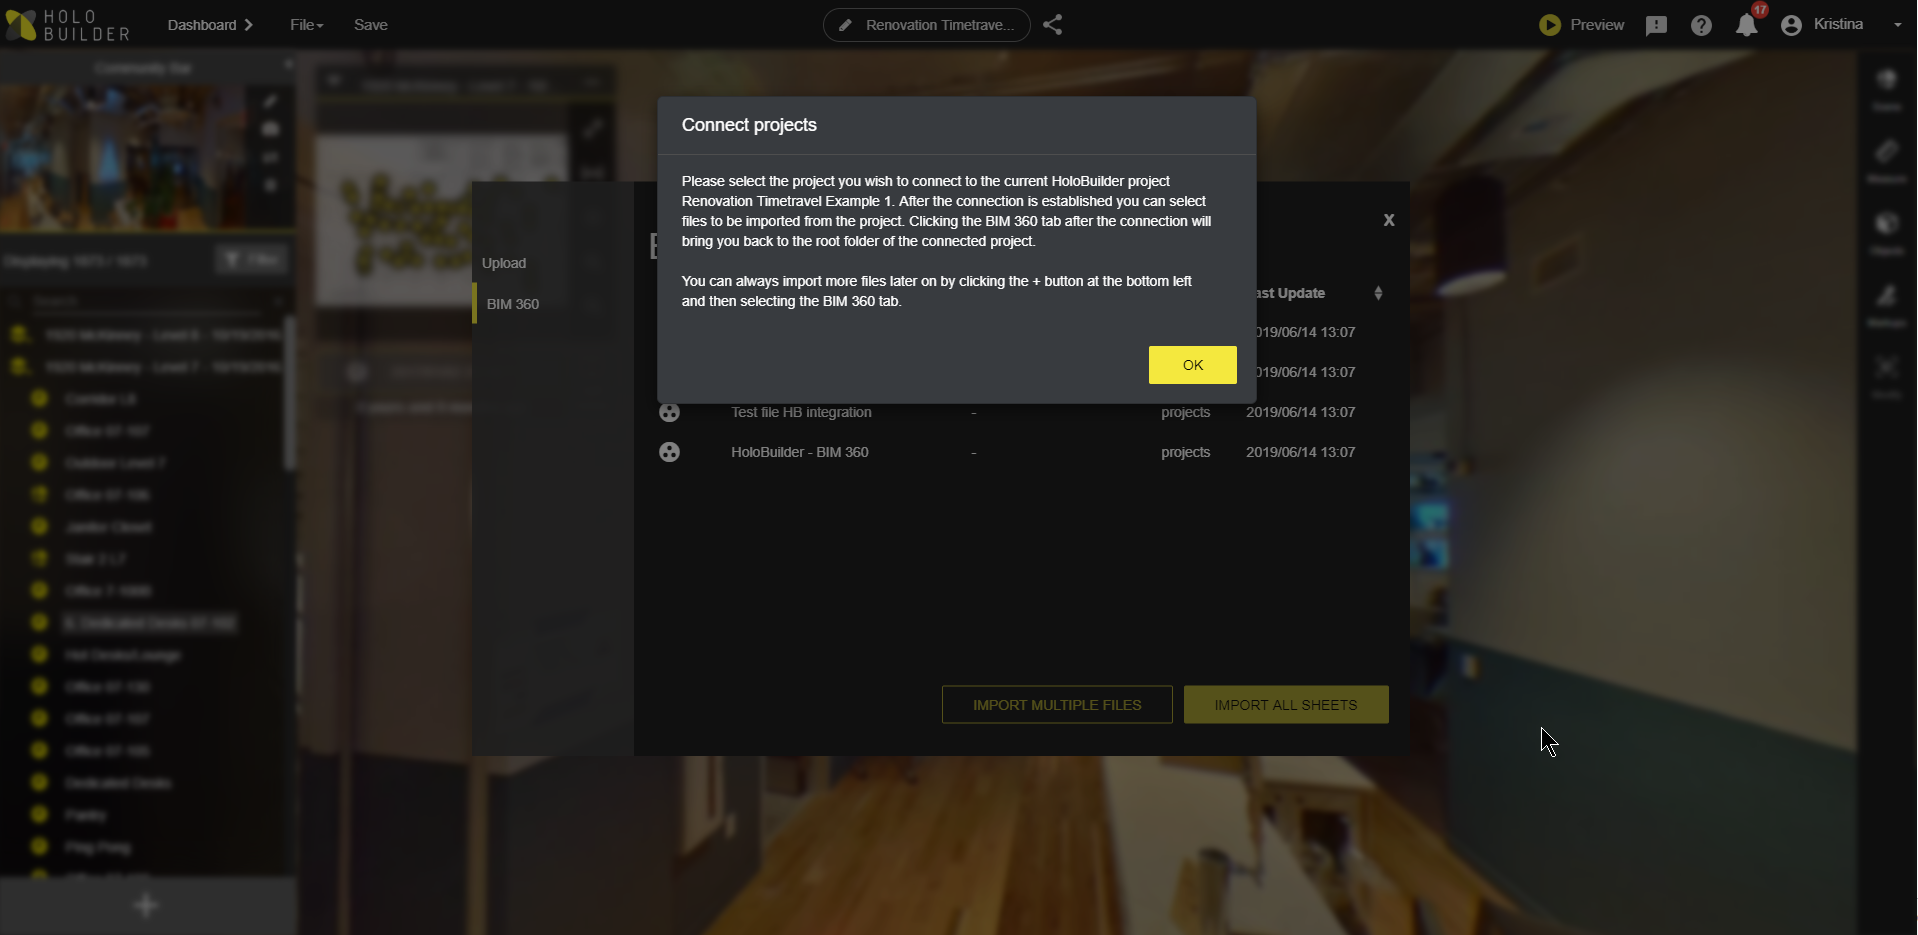Click the OK button in Connect projects dialog
Screen dimensions: 1918x935
[1192, 365]
